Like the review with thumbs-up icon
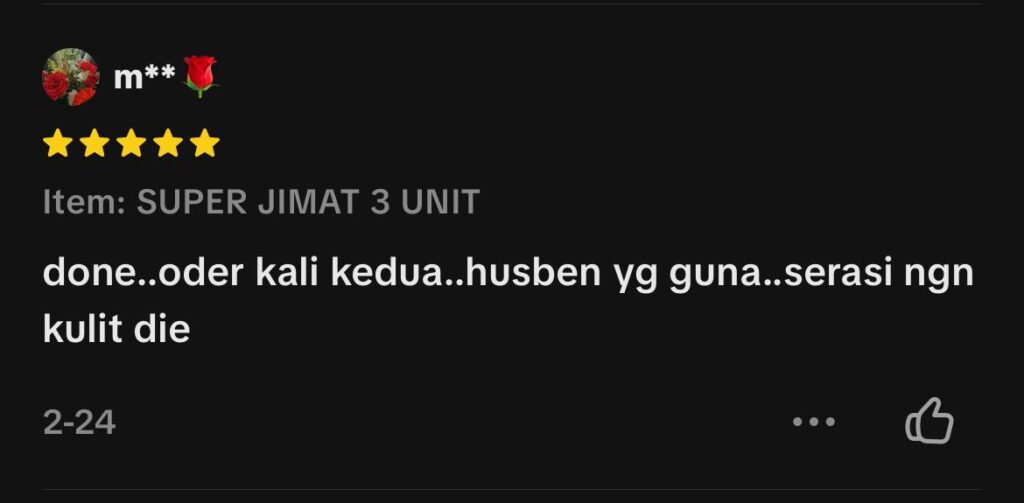1024x503 pixels. tap(929, 421)
